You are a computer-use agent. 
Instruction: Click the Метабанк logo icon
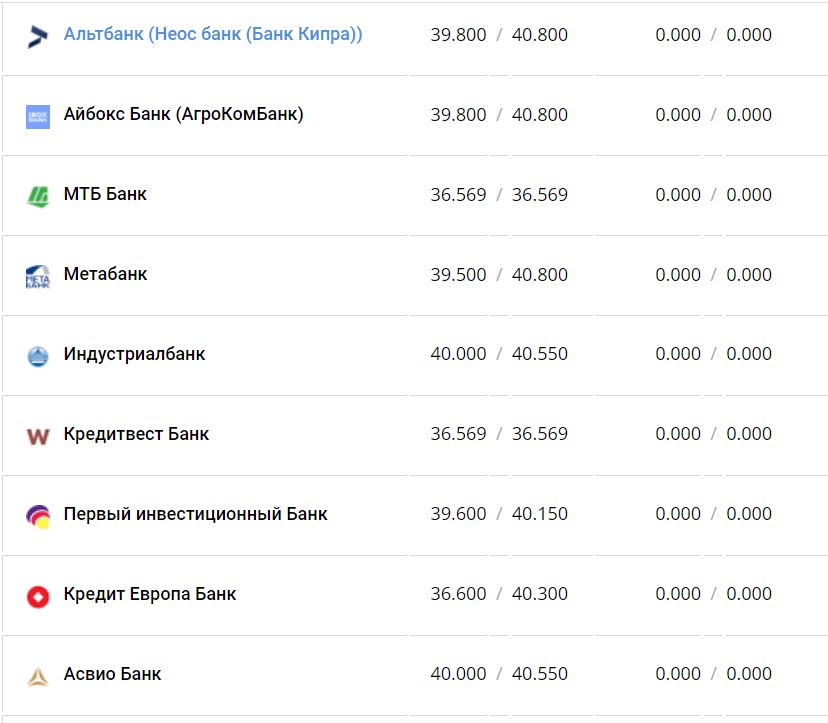[37, 276]
